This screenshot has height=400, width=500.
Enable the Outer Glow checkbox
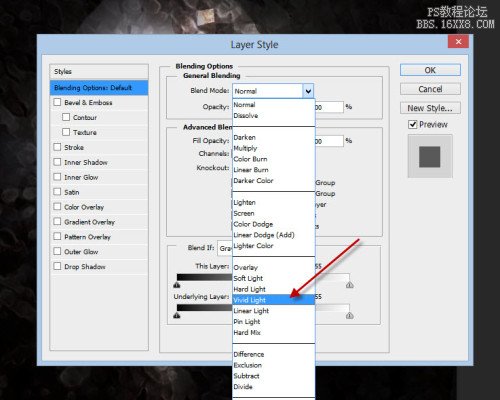(57, 251)
